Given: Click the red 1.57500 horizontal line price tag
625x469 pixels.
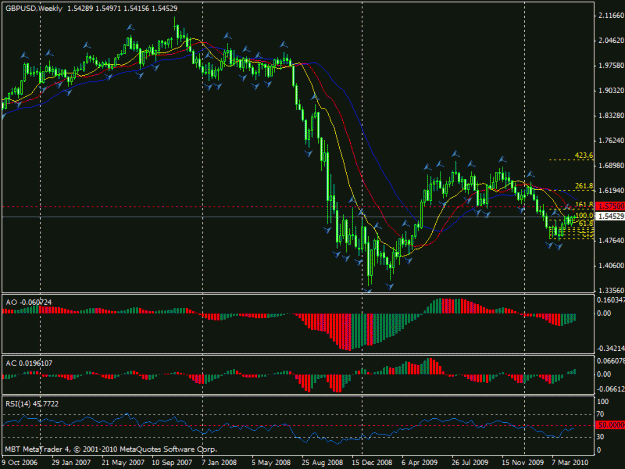Looking at the screenshot, I should click(610, 206).
